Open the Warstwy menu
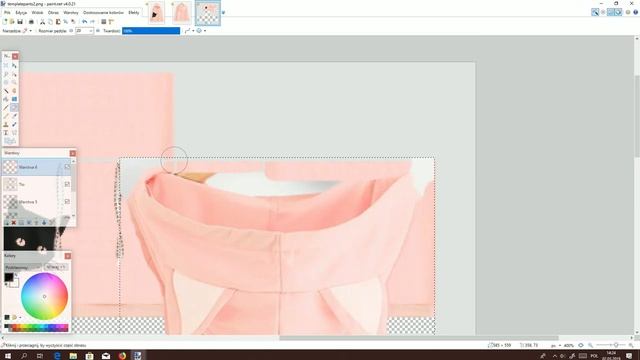 click(x=71, y=13)
